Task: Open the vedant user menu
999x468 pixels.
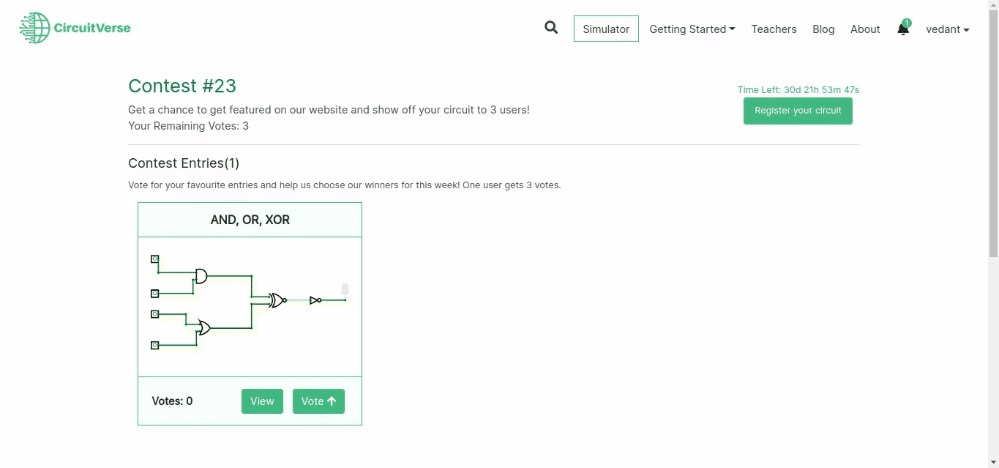Action: (947, 29)
